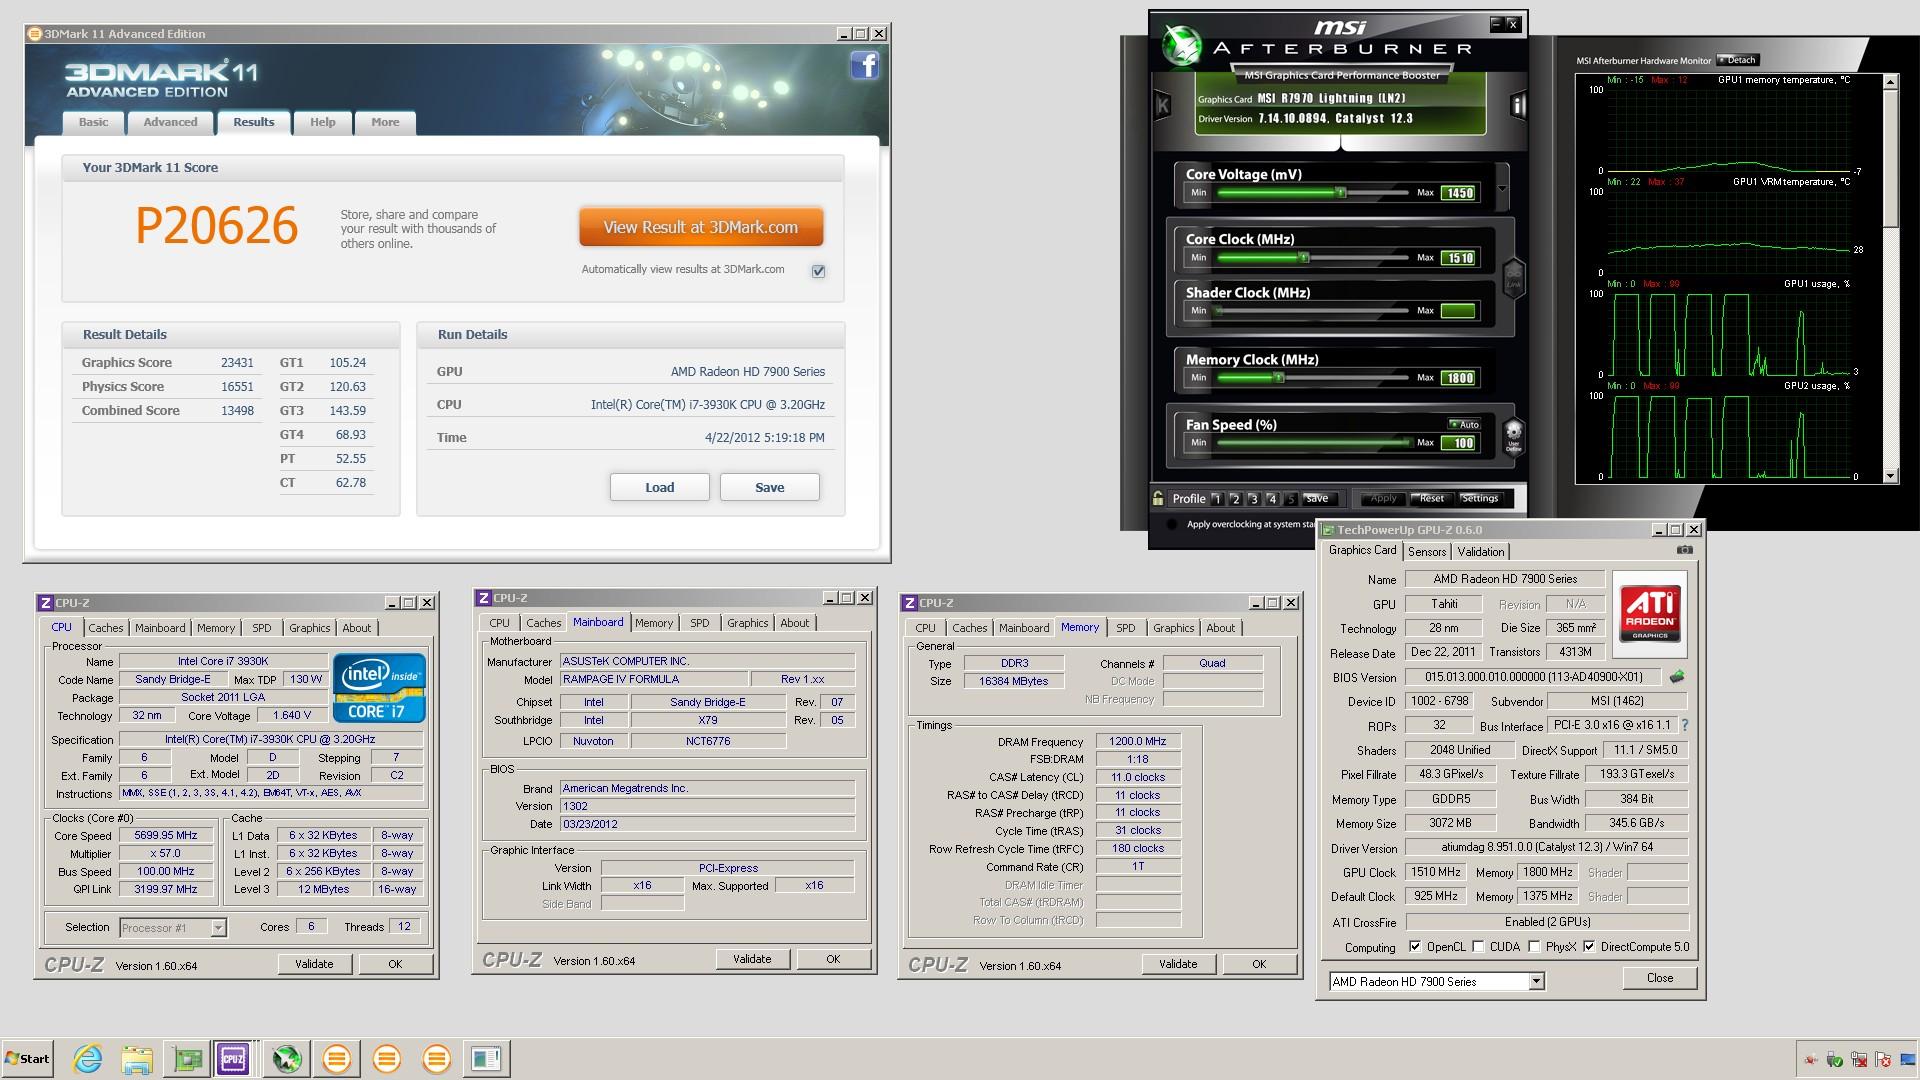1920x1080 pixels.
Task: Open Afterburner Settings
Action: [x=1479, y=498]
